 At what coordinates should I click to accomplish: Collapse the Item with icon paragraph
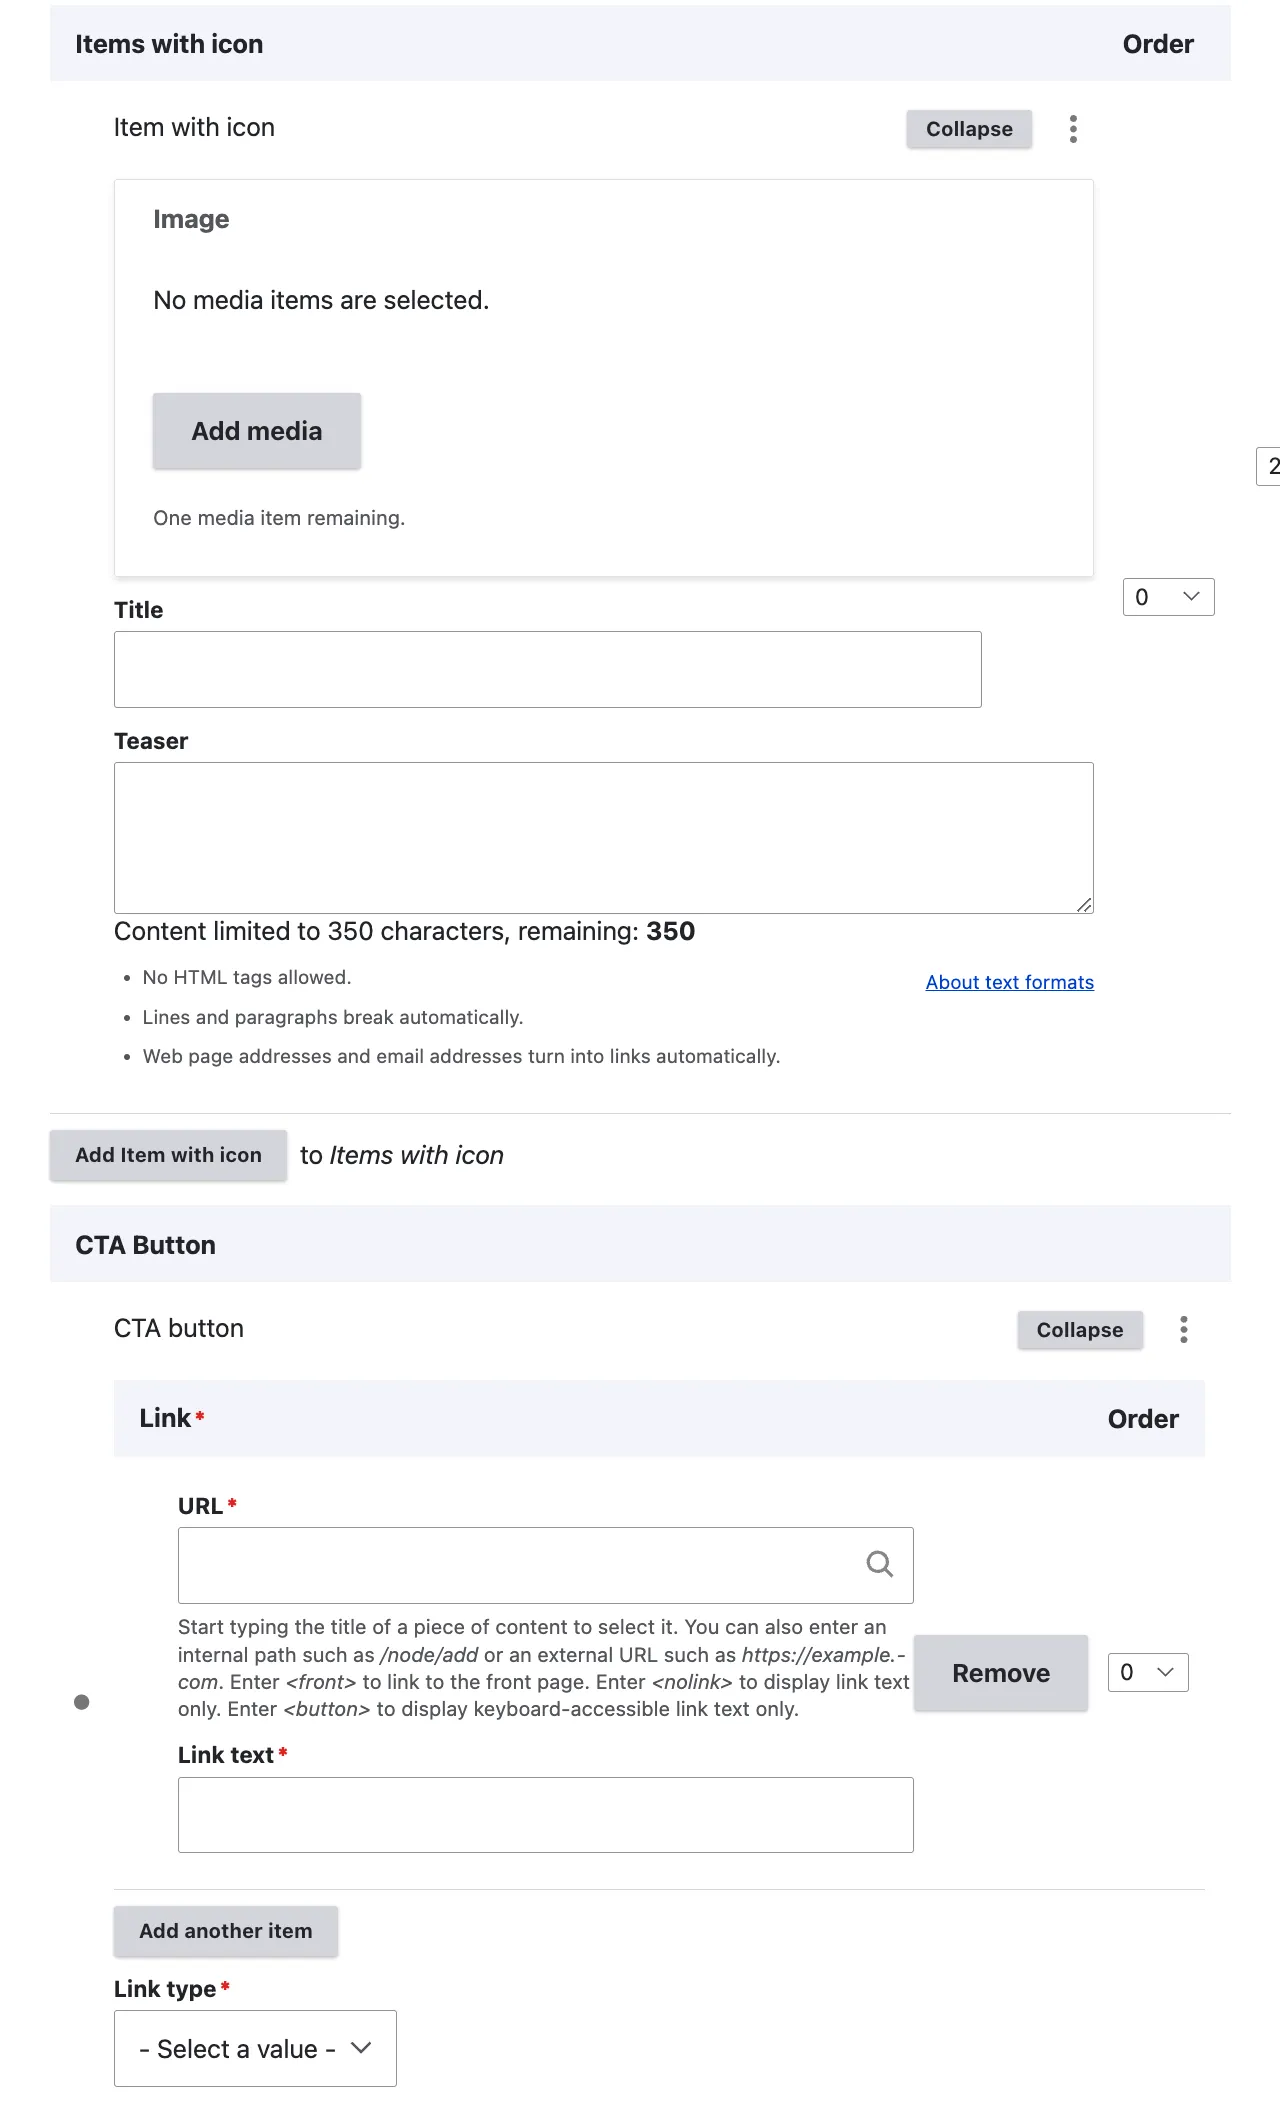click(x=969, y=129)
